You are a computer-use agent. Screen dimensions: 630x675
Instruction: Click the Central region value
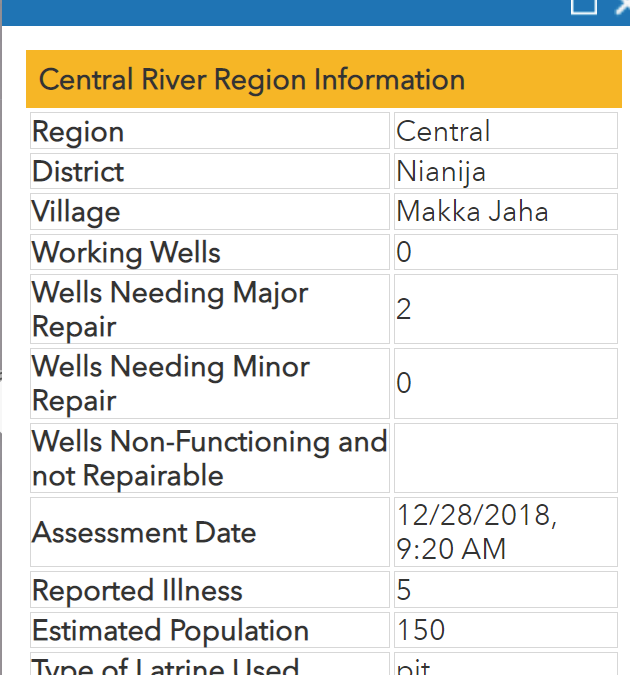click(x=506, y=131)
